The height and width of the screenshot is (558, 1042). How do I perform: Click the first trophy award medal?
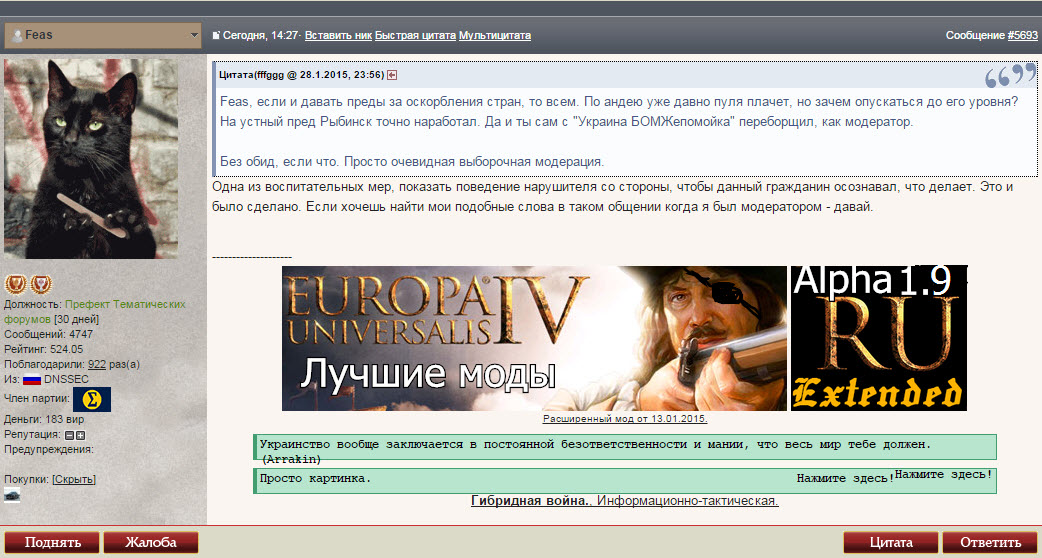[x=15, y=284]
